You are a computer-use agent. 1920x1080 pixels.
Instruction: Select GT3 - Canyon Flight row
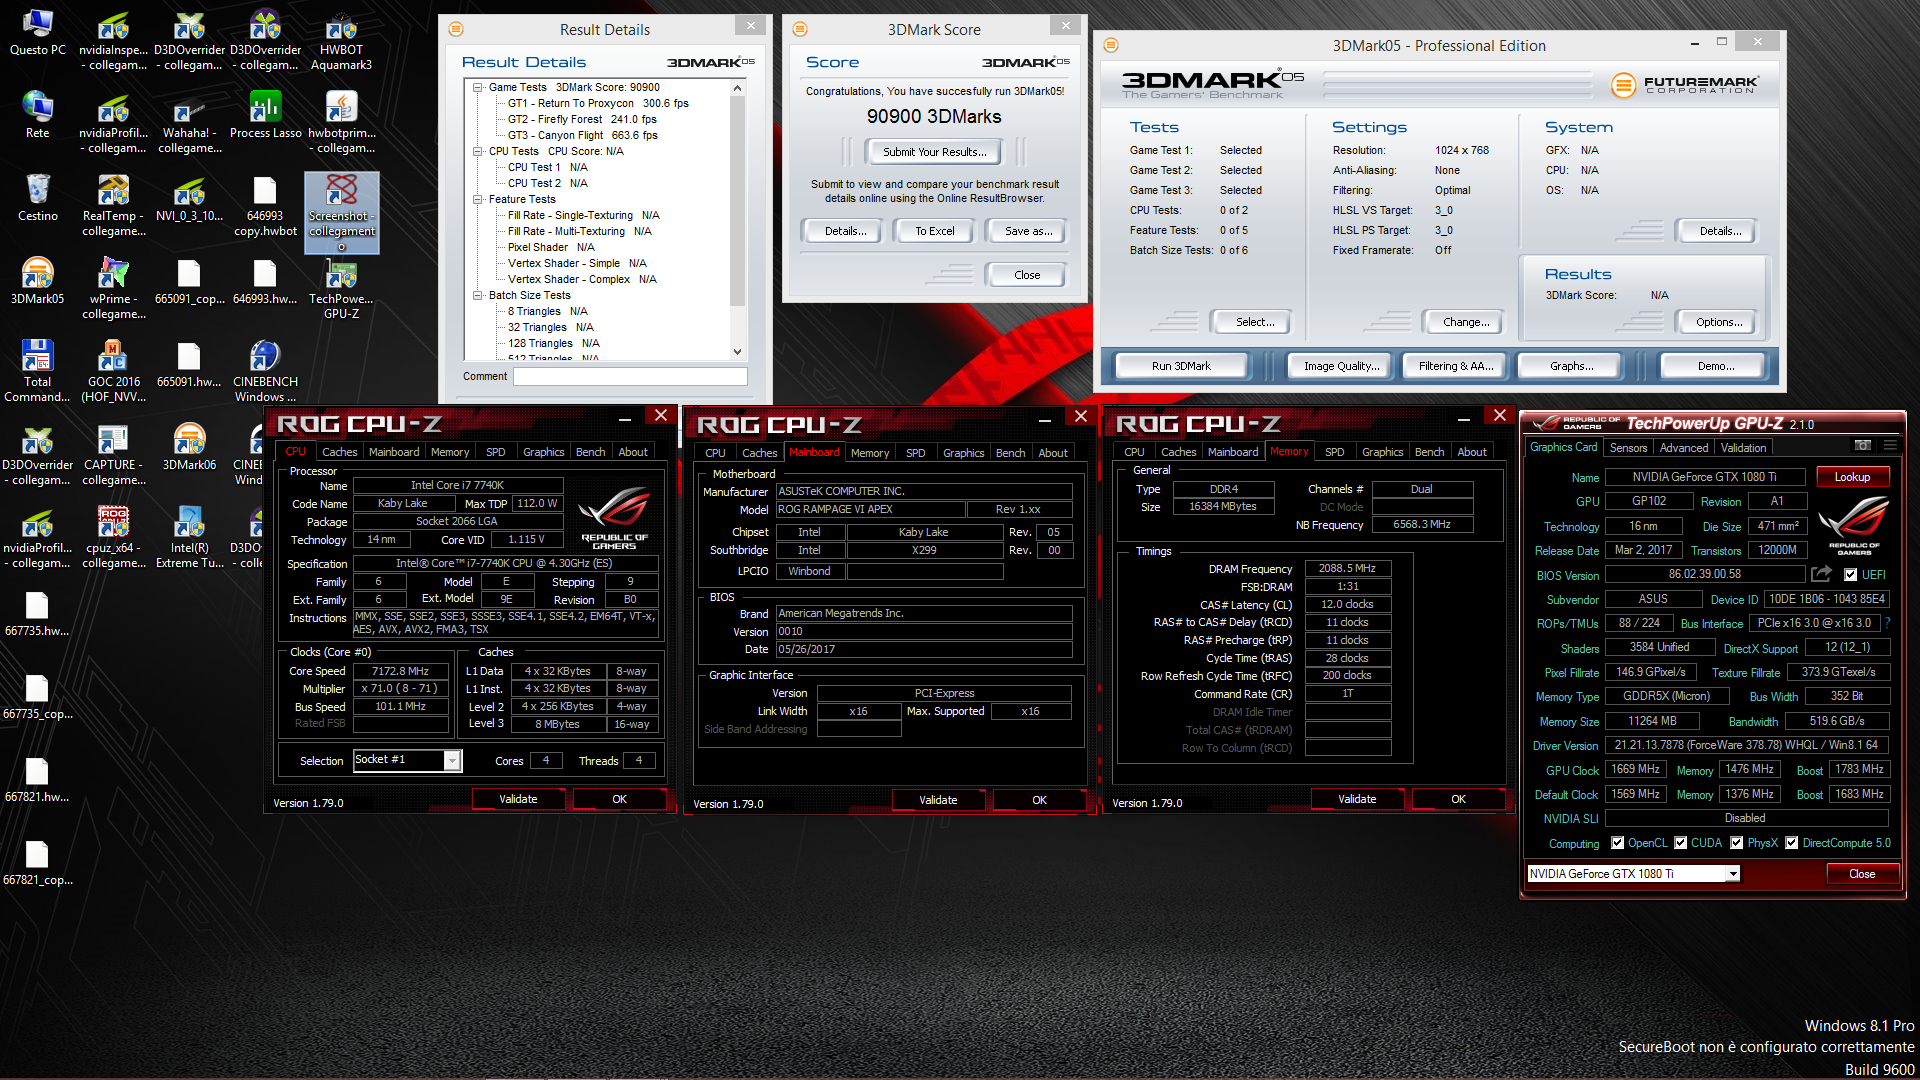[x=582, y=135]
